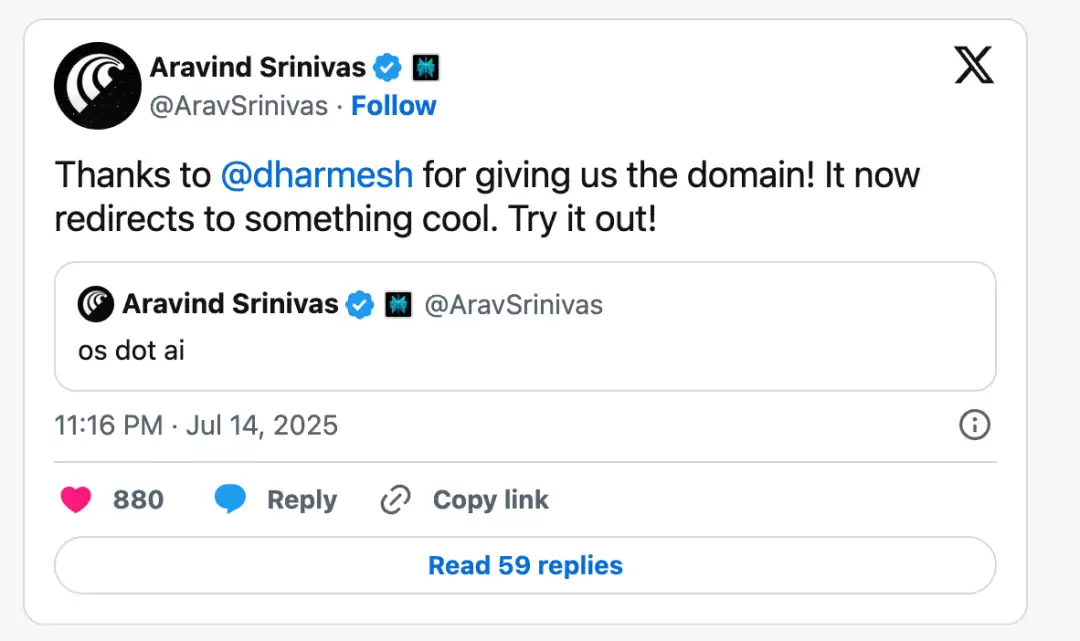
Task: Open the tweet timestamp 11:16 PM Jul 14, 2025
Action: click(196, 425)
